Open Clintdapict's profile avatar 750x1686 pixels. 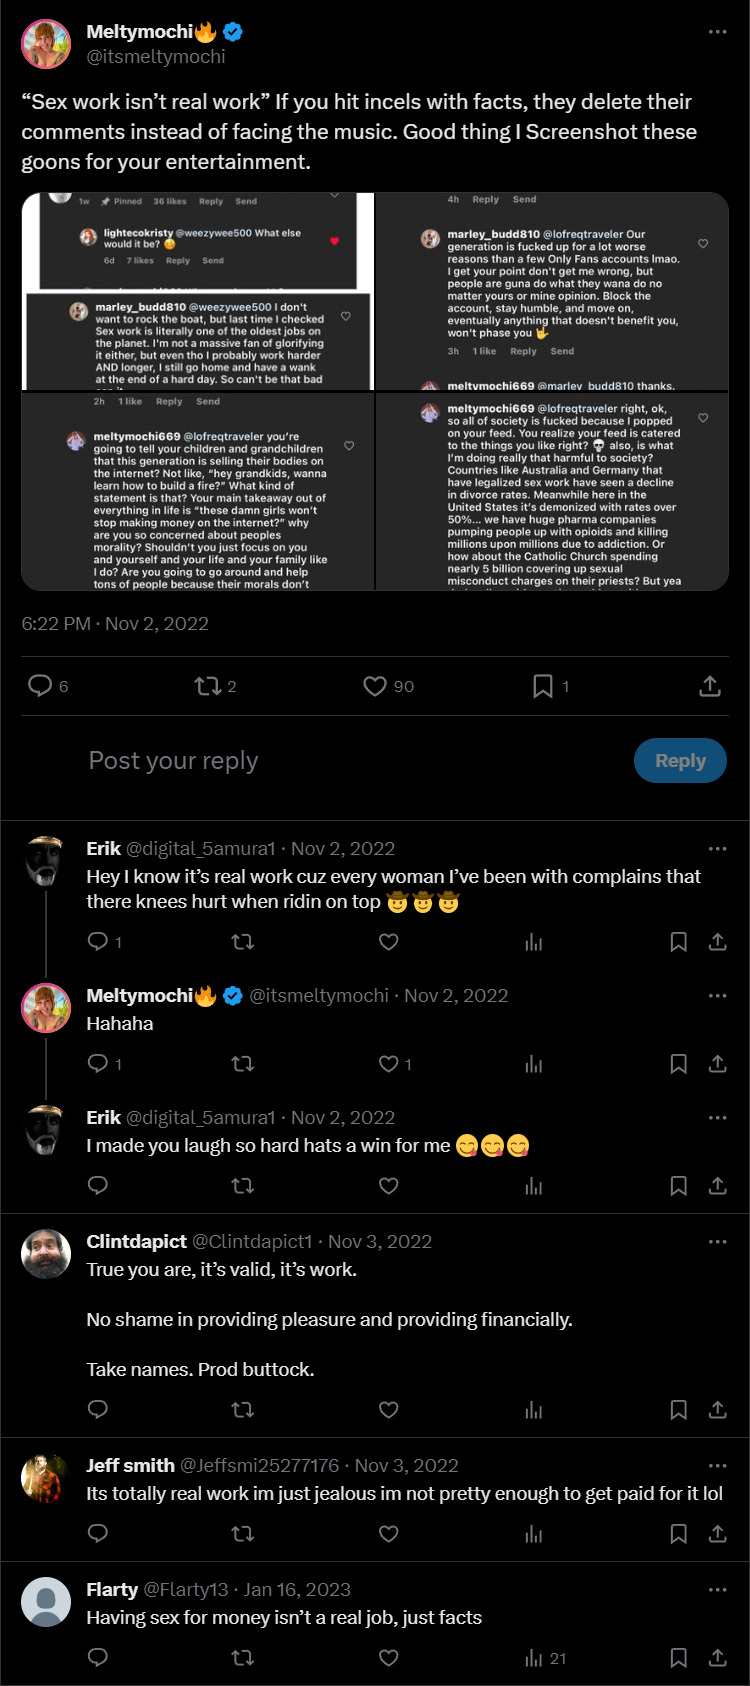pyautogui.click(x=46, y=1254)
